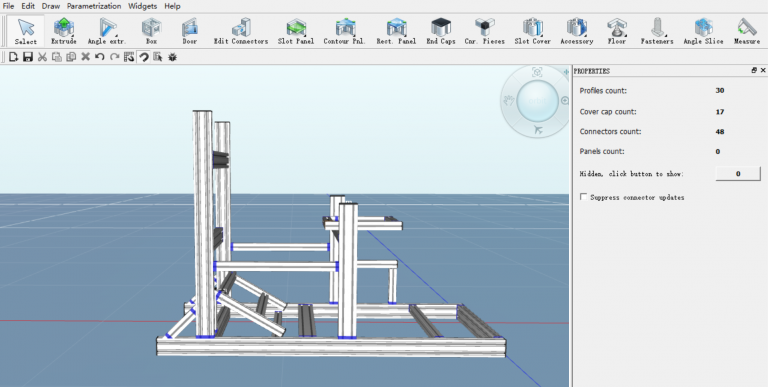Viewport: 768px width, 387px height.
Task: Activate the Measure tool
Action: (x=747, y=31)
